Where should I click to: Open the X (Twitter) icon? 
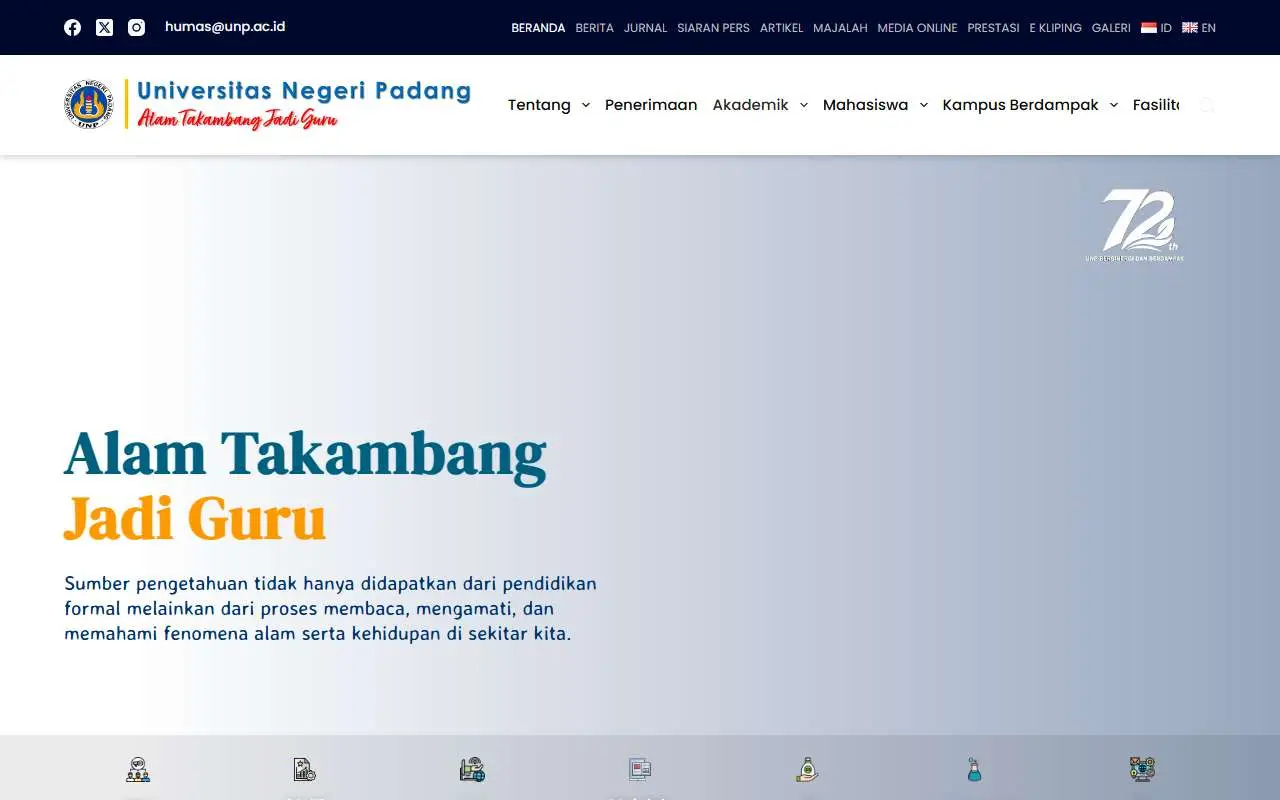coord(104,27)
